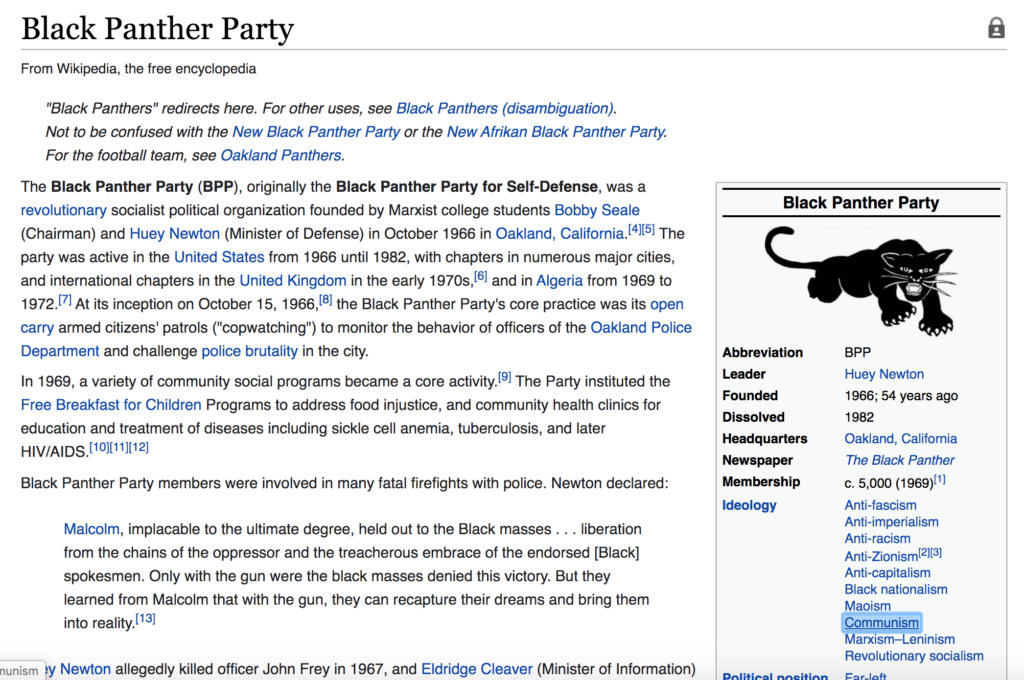The width and height of the screenshot is (1024, 680).
Task: Open Free Breakfast for Children link
Action: point(111,405)
